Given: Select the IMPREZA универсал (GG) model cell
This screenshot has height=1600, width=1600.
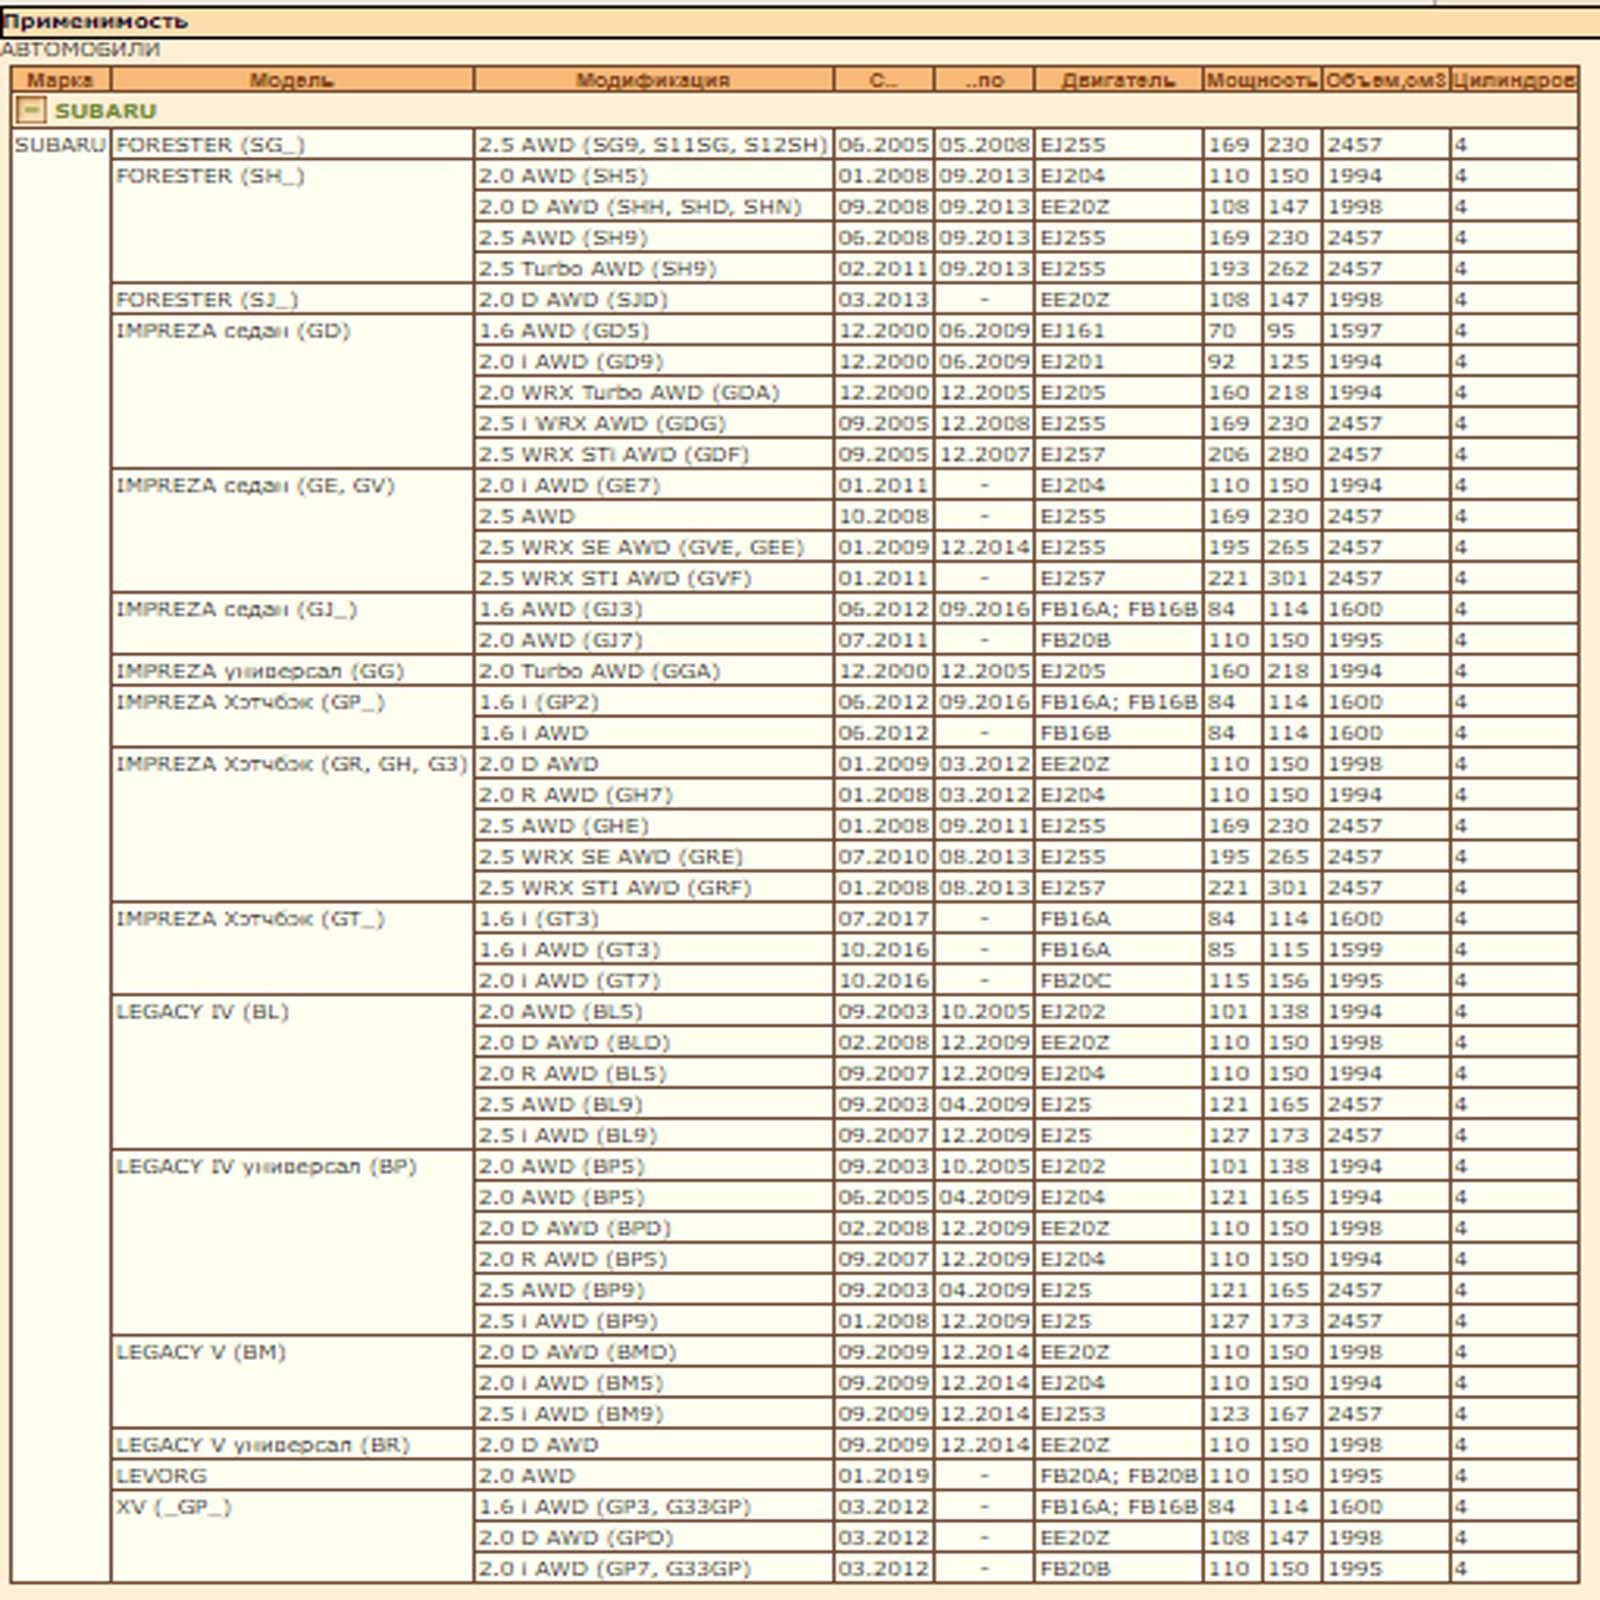Looking at the screenshot, I should (x=260, y=671).
